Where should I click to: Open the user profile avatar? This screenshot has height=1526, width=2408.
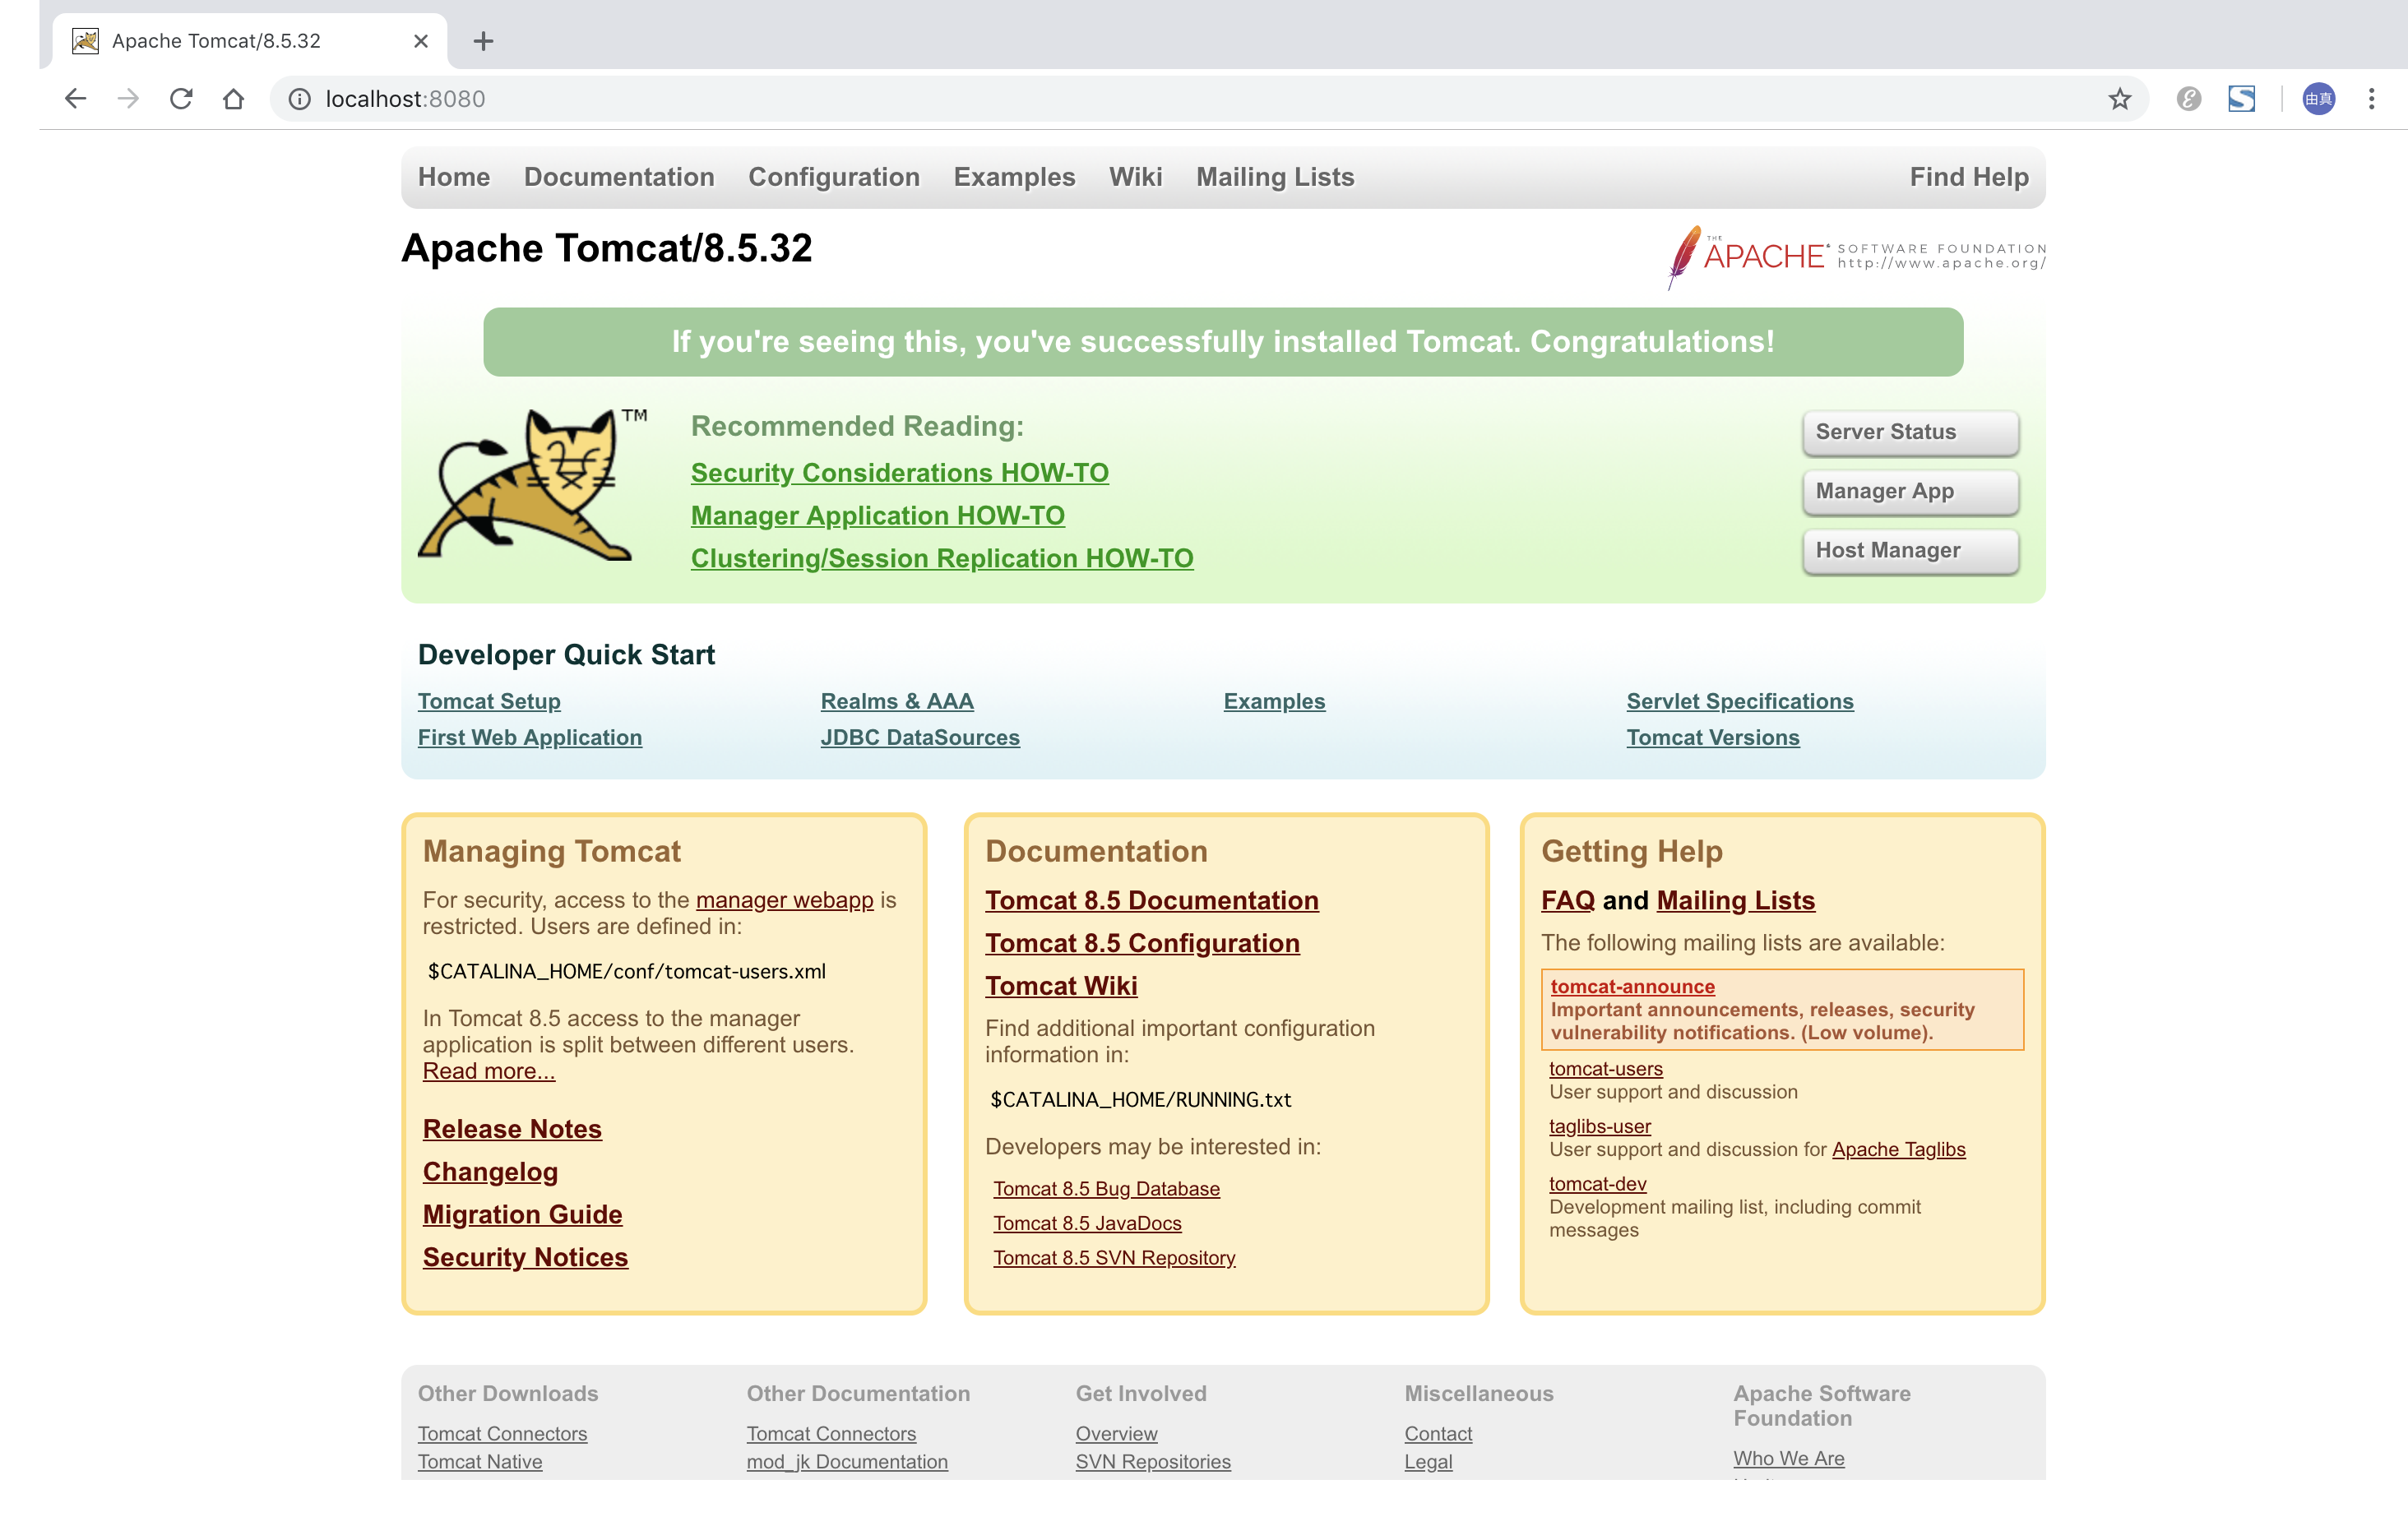coord(2318,99)
